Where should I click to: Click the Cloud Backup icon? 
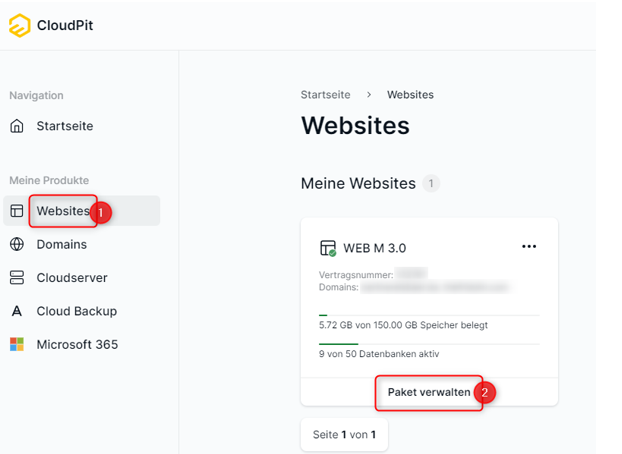(17, 311)
